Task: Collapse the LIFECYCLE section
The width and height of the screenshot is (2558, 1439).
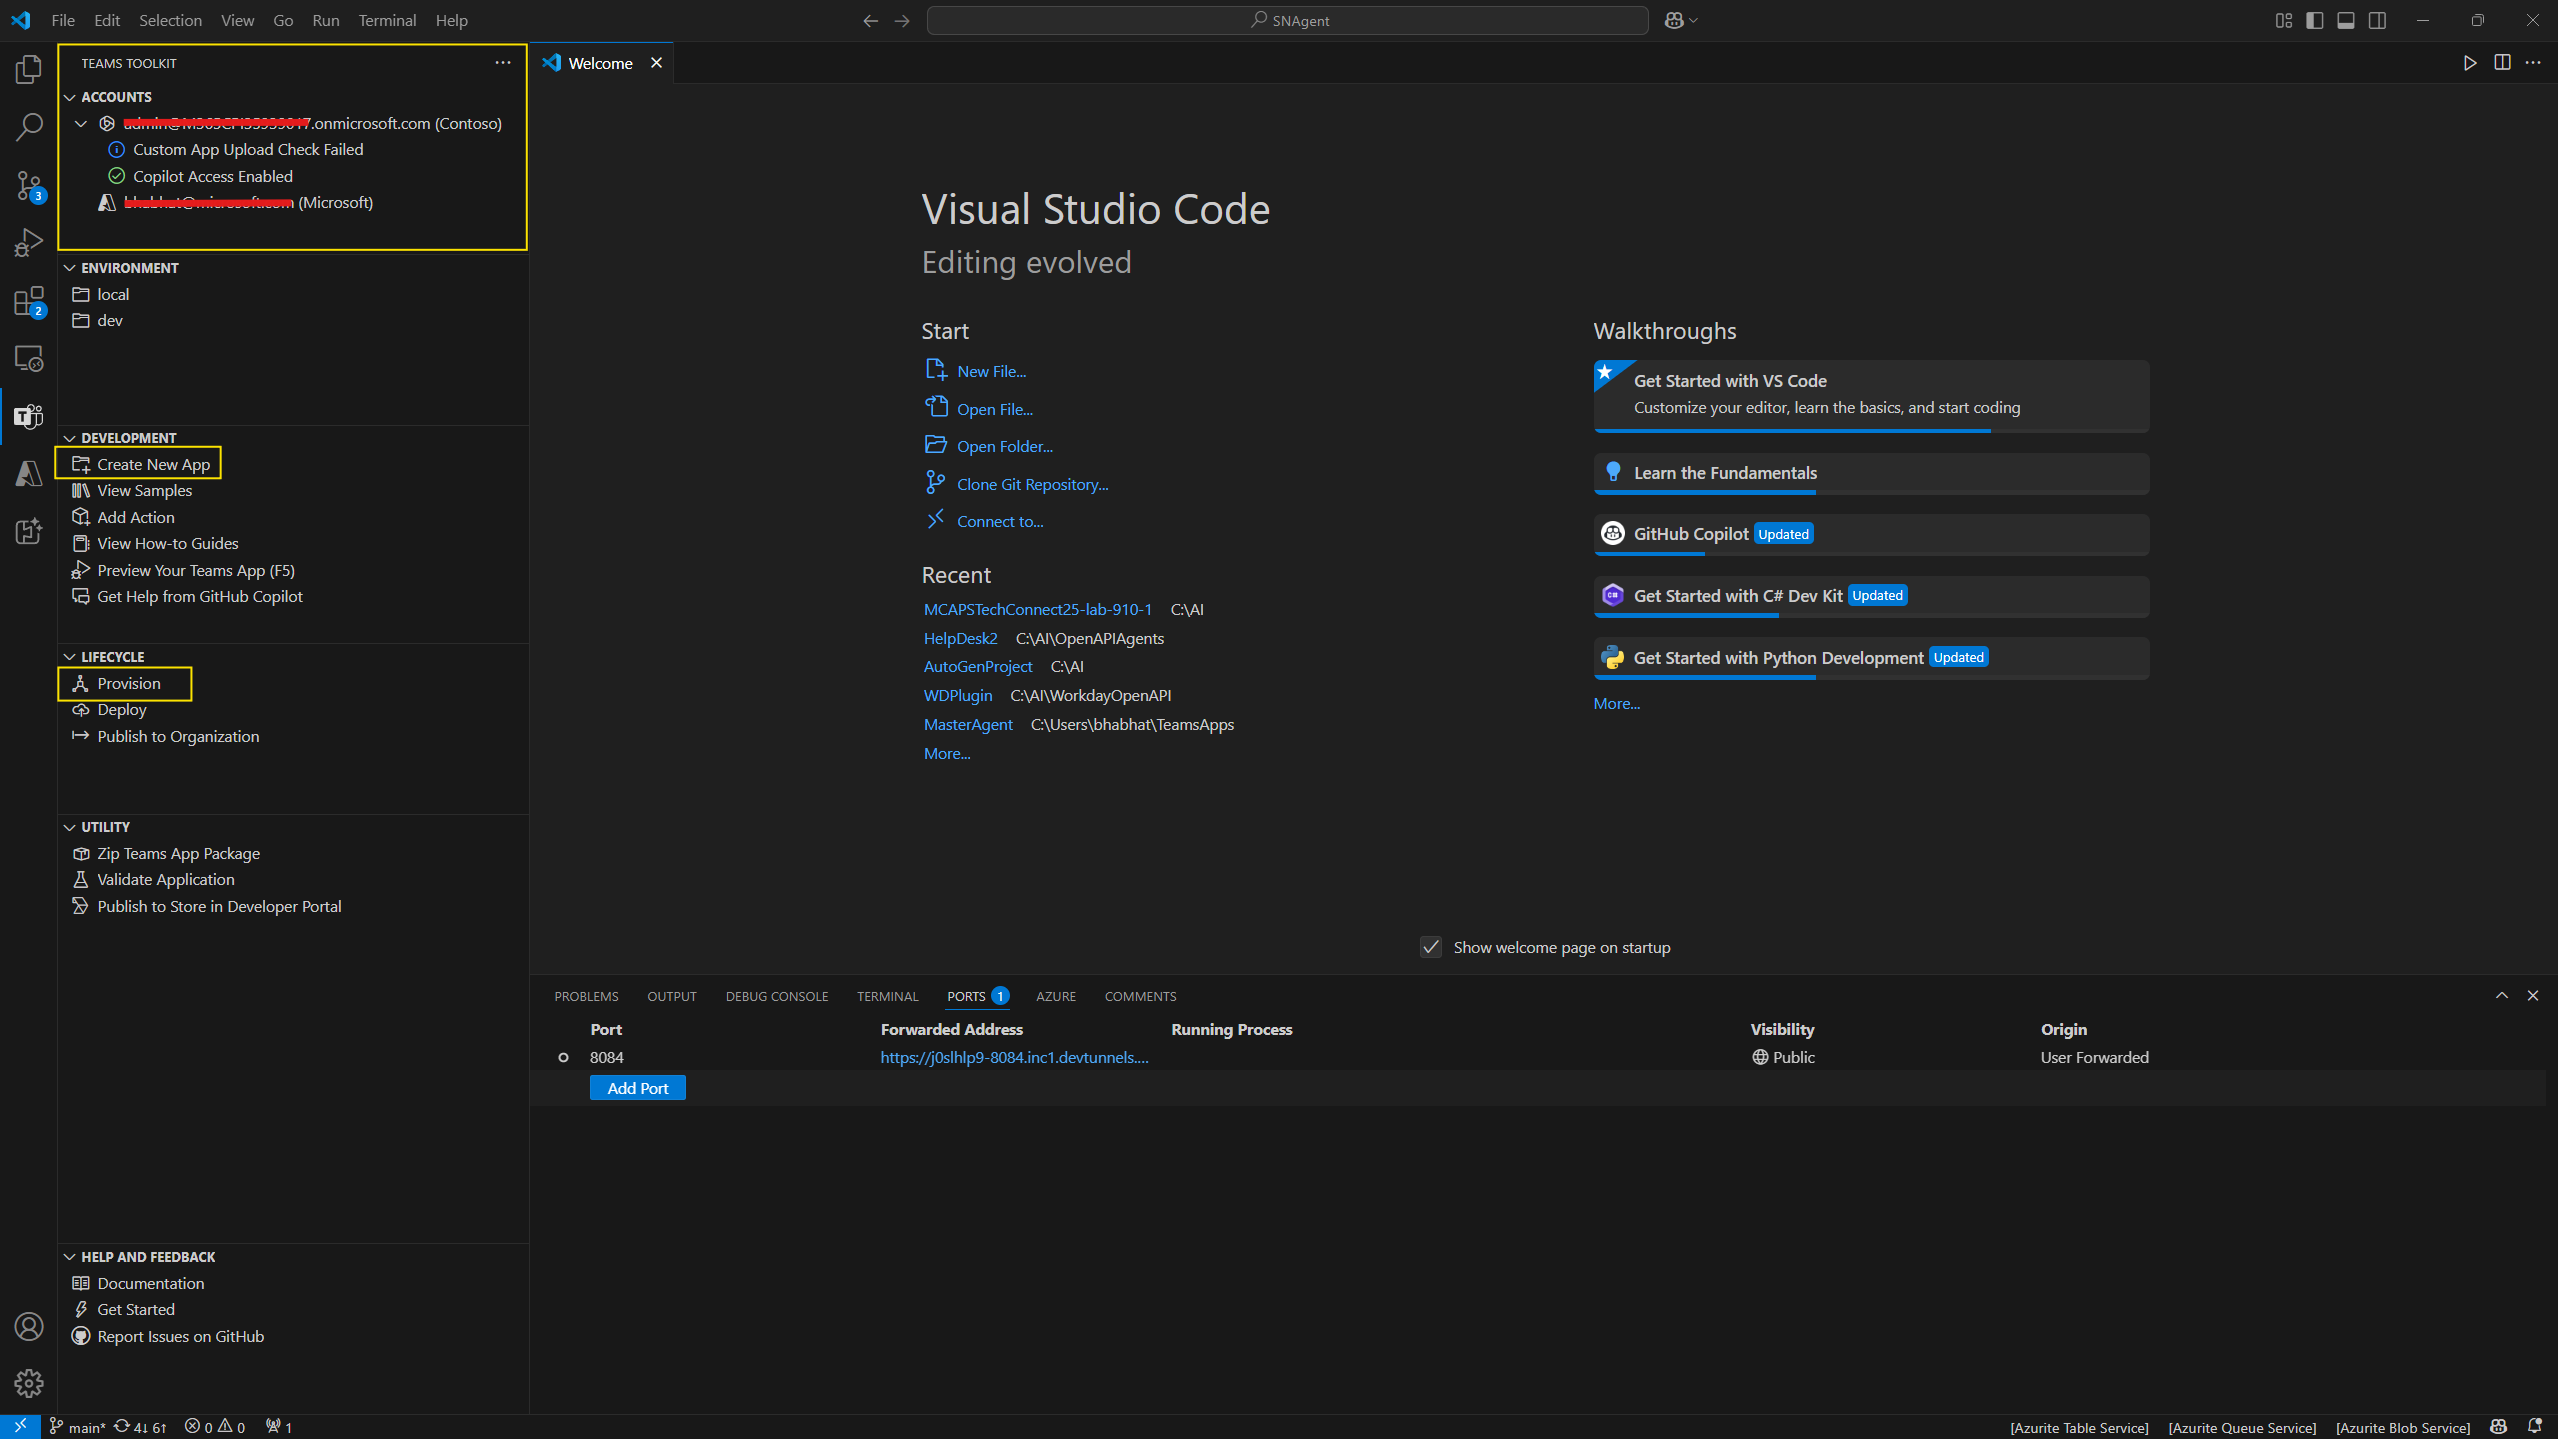Action: pos(70,657)
